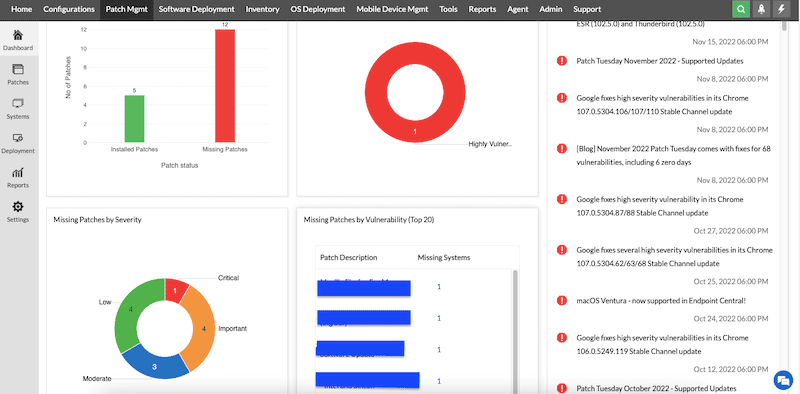Click the Important legend label
The width and height of the screenshot is (800, 394).
233,329
